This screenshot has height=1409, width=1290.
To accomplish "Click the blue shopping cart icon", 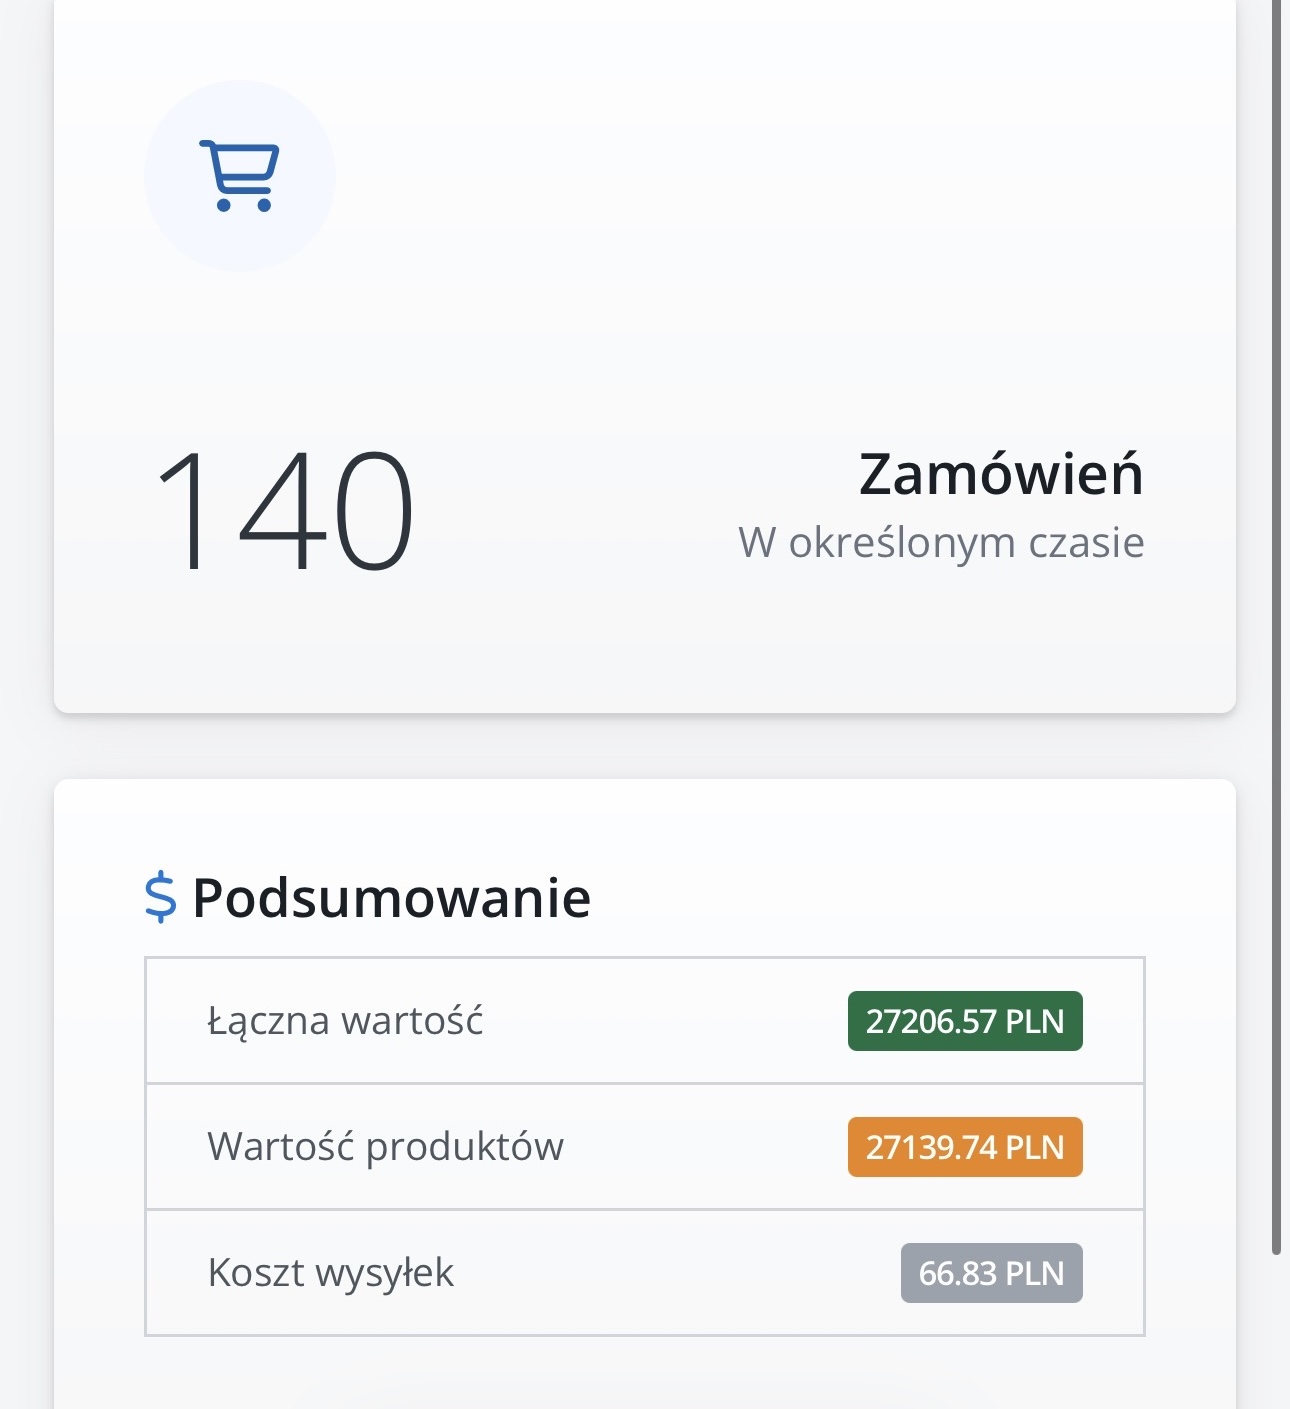I will coord(240,176).
